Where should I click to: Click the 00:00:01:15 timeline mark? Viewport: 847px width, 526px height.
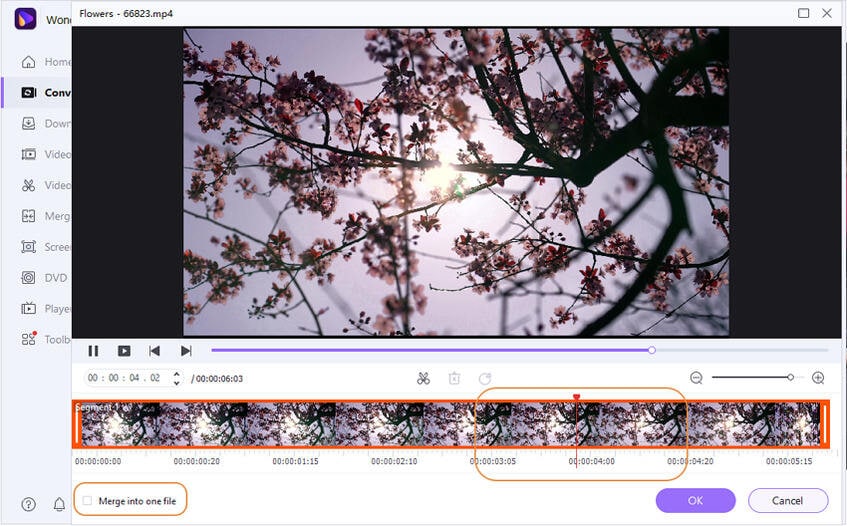(295, 462)
